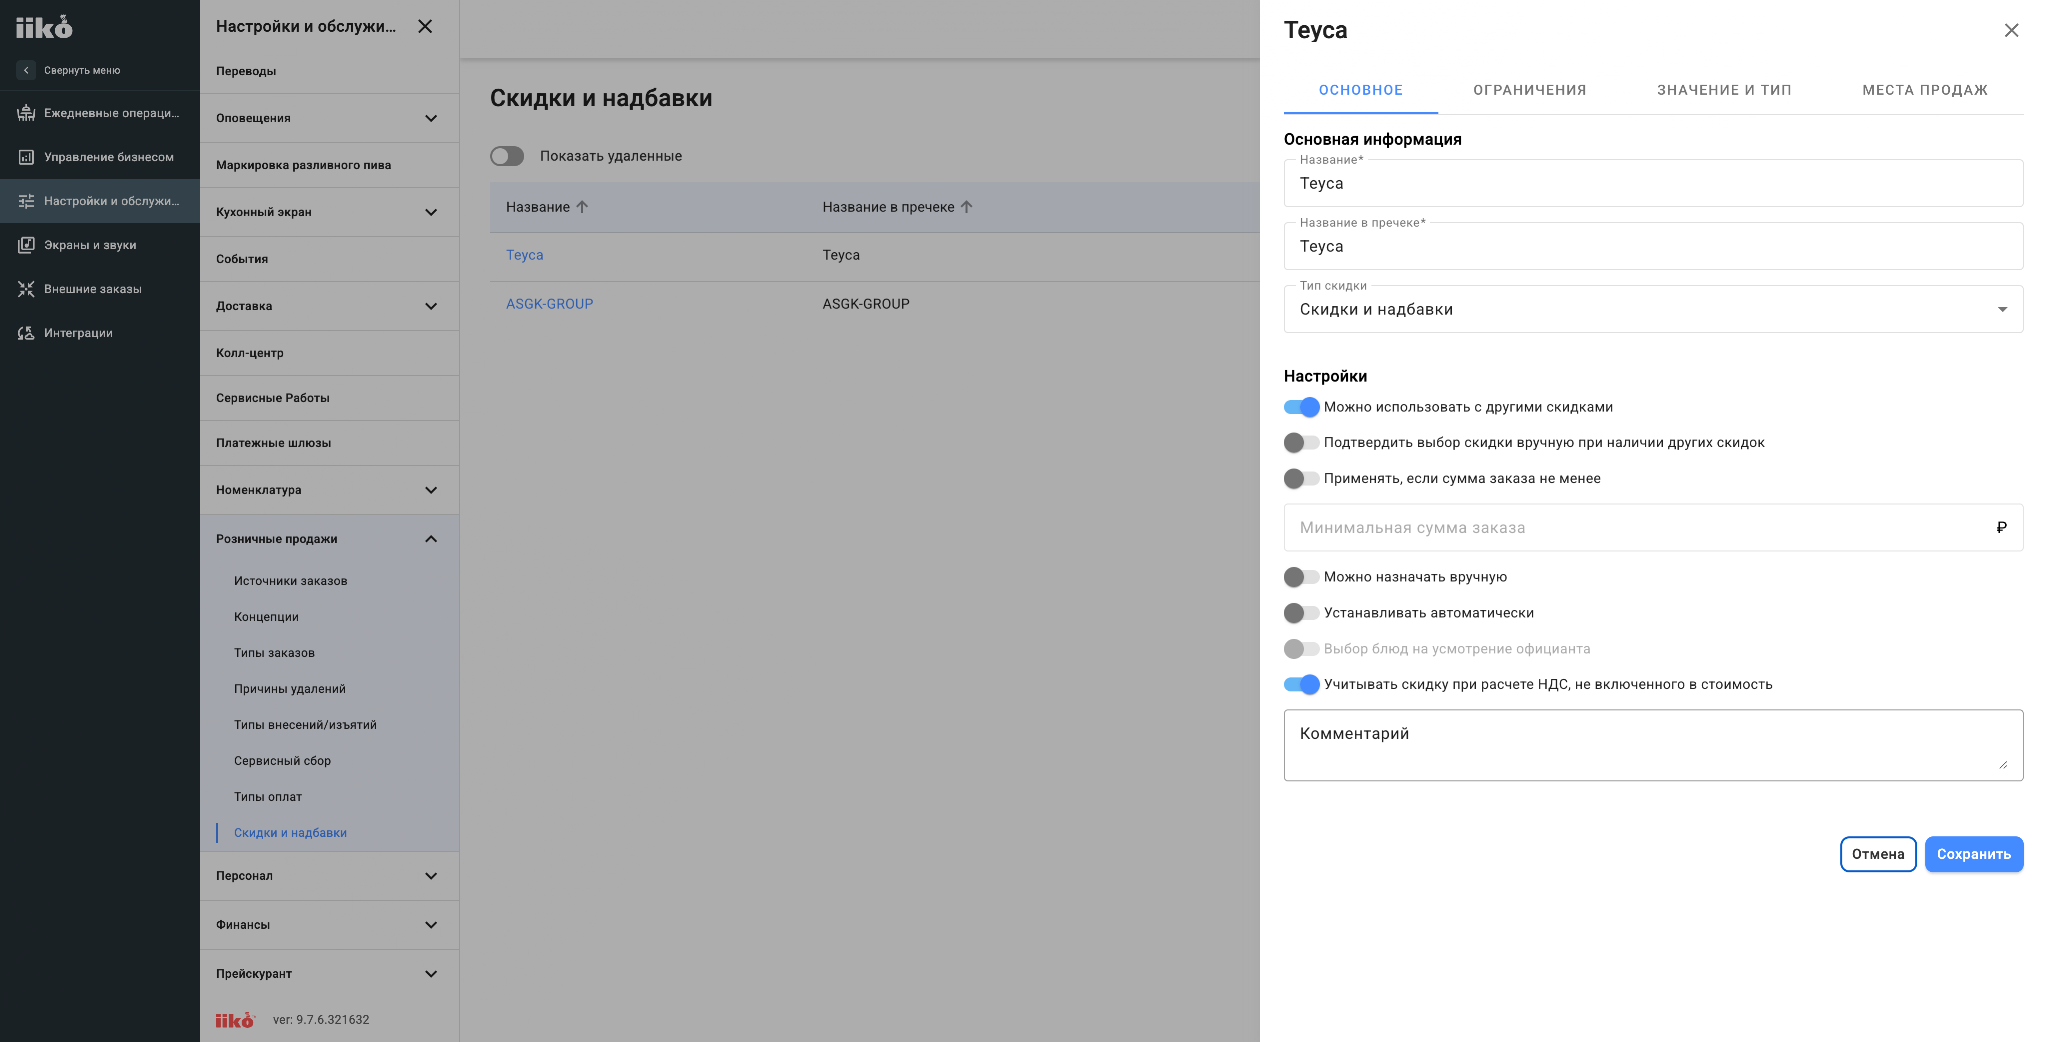
Task: Expand the Доставка section
Action: 431,306
